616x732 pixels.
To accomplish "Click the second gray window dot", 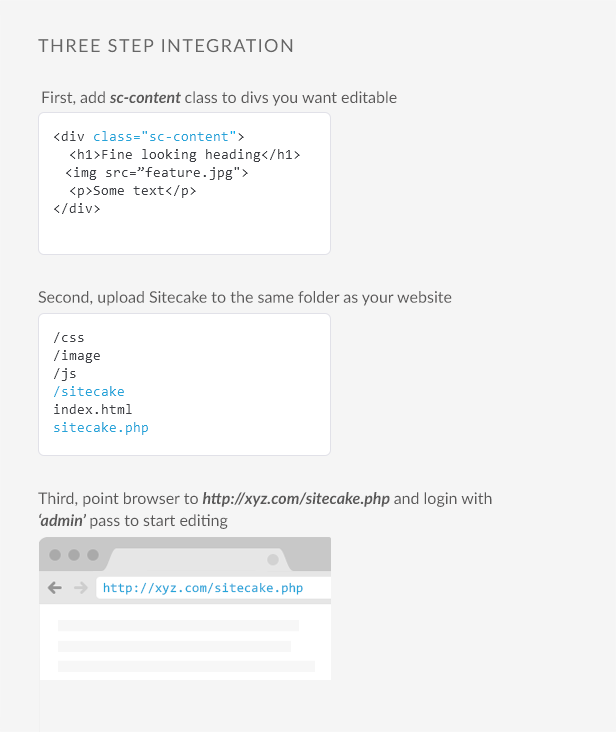I will pos(74,555).
